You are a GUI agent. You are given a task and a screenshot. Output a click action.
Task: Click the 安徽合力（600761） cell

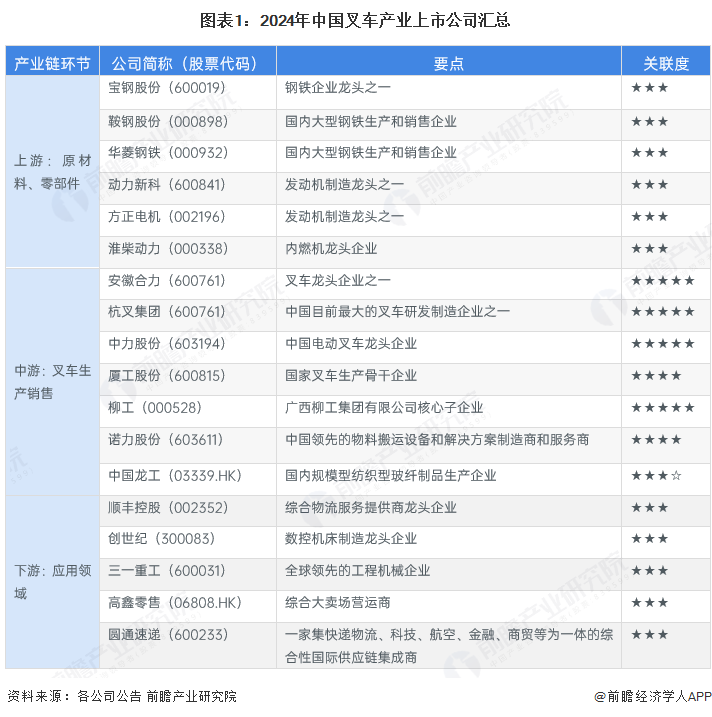point(188,284)
